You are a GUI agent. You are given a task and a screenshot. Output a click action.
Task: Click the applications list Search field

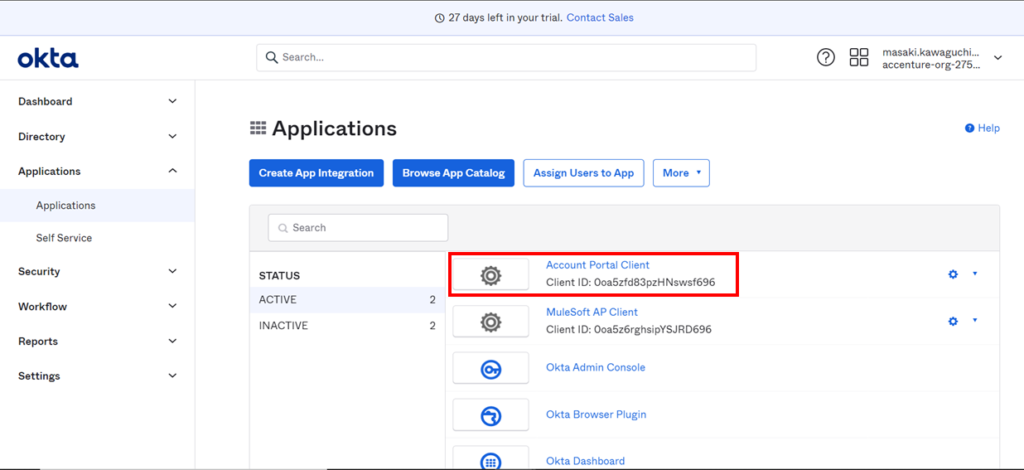coord(358,228)
